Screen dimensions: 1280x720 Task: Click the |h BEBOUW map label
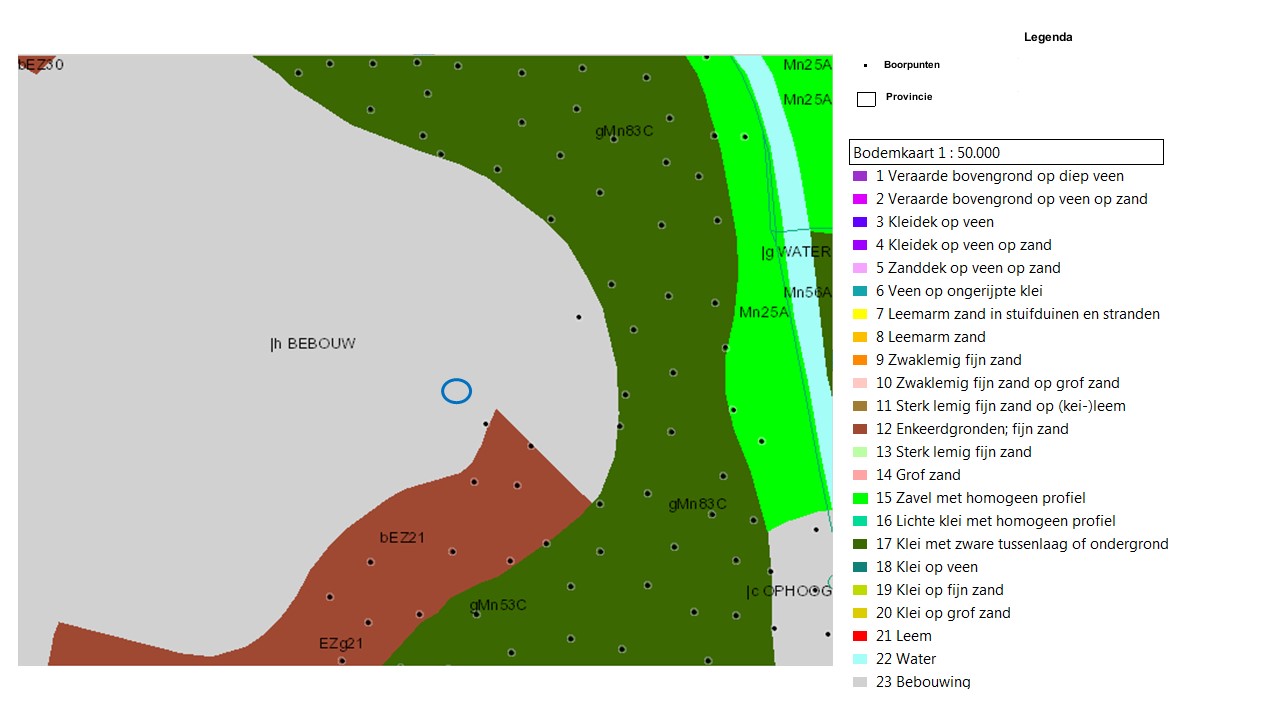click(313, 344)
